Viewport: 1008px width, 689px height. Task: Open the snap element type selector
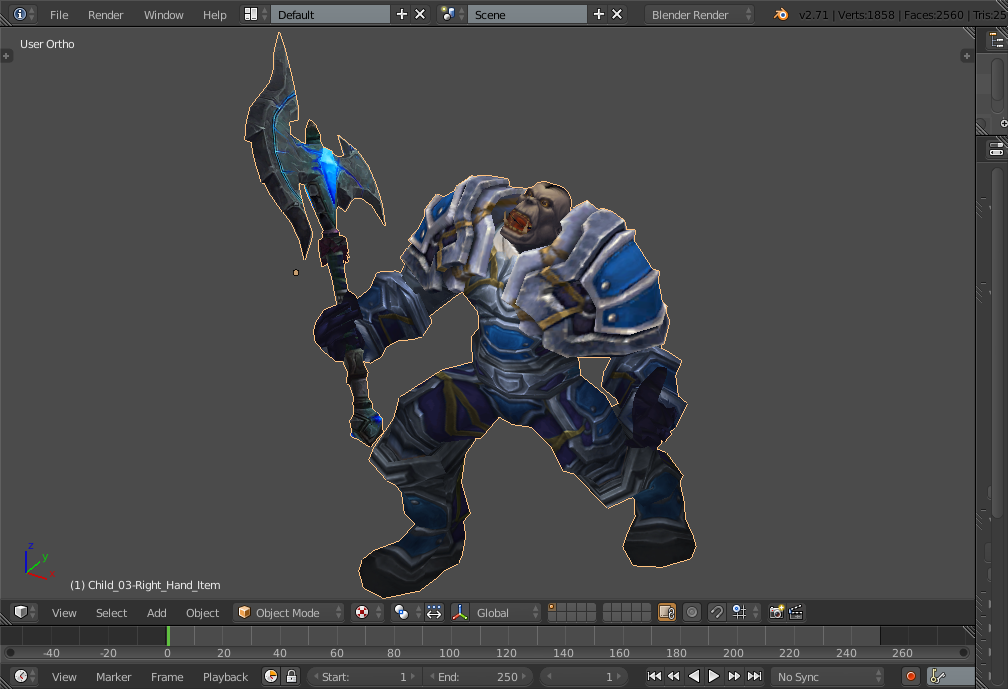pos(744,613)
